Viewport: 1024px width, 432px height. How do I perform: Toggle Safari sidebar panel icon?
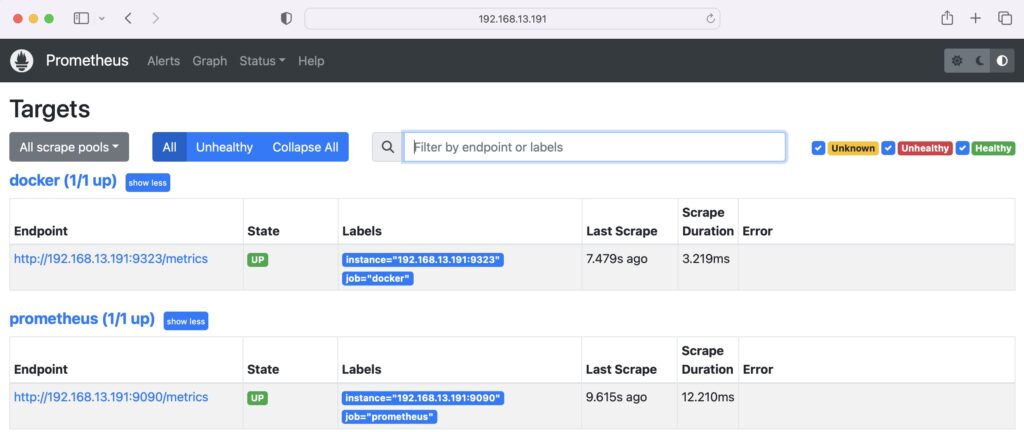pyautogui.click(x=81, y=18)
